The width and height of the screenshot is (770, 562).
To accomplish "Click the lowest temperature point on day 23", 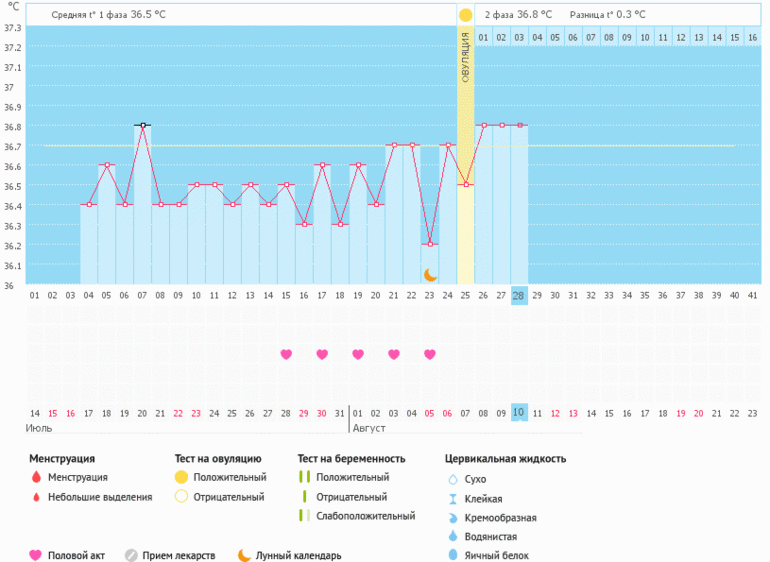I will [430, 244].
